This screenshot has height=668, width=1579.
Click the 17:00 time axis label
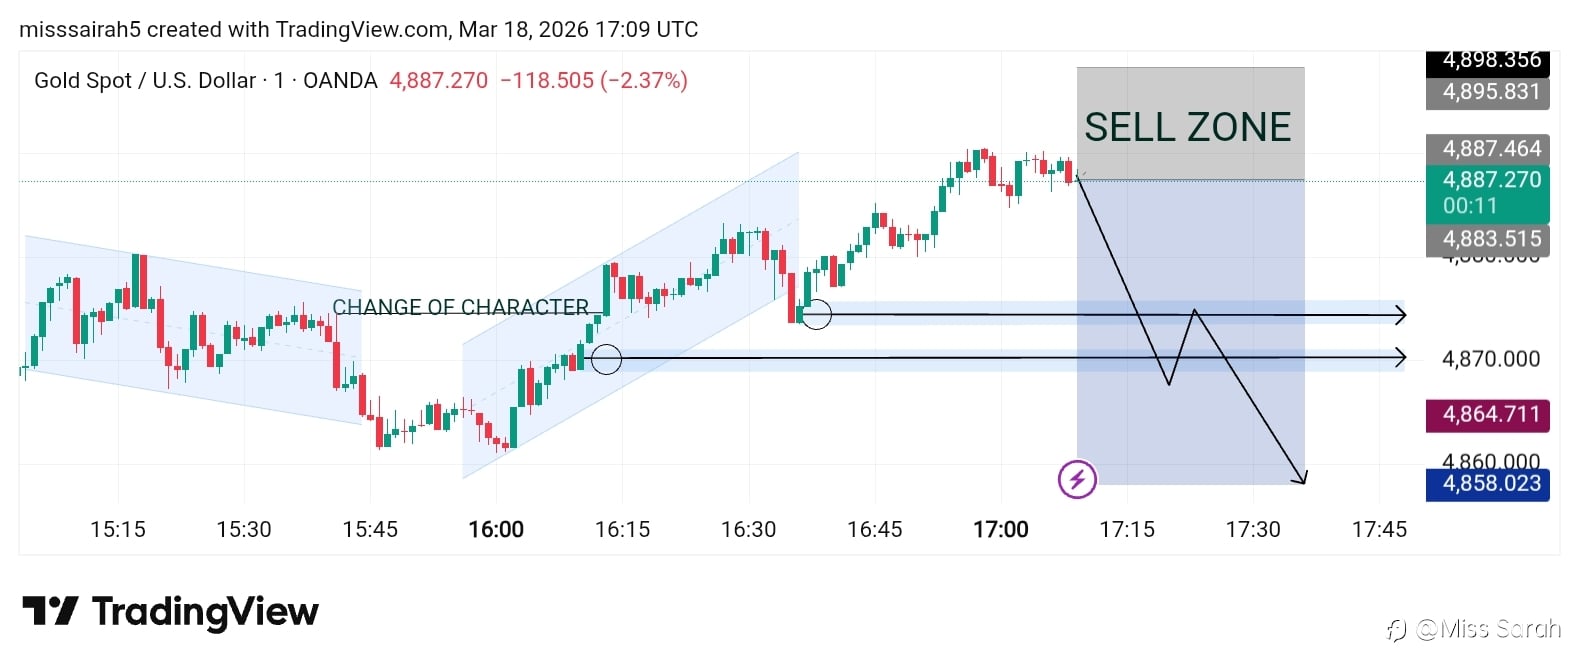tap(1001, 529)
